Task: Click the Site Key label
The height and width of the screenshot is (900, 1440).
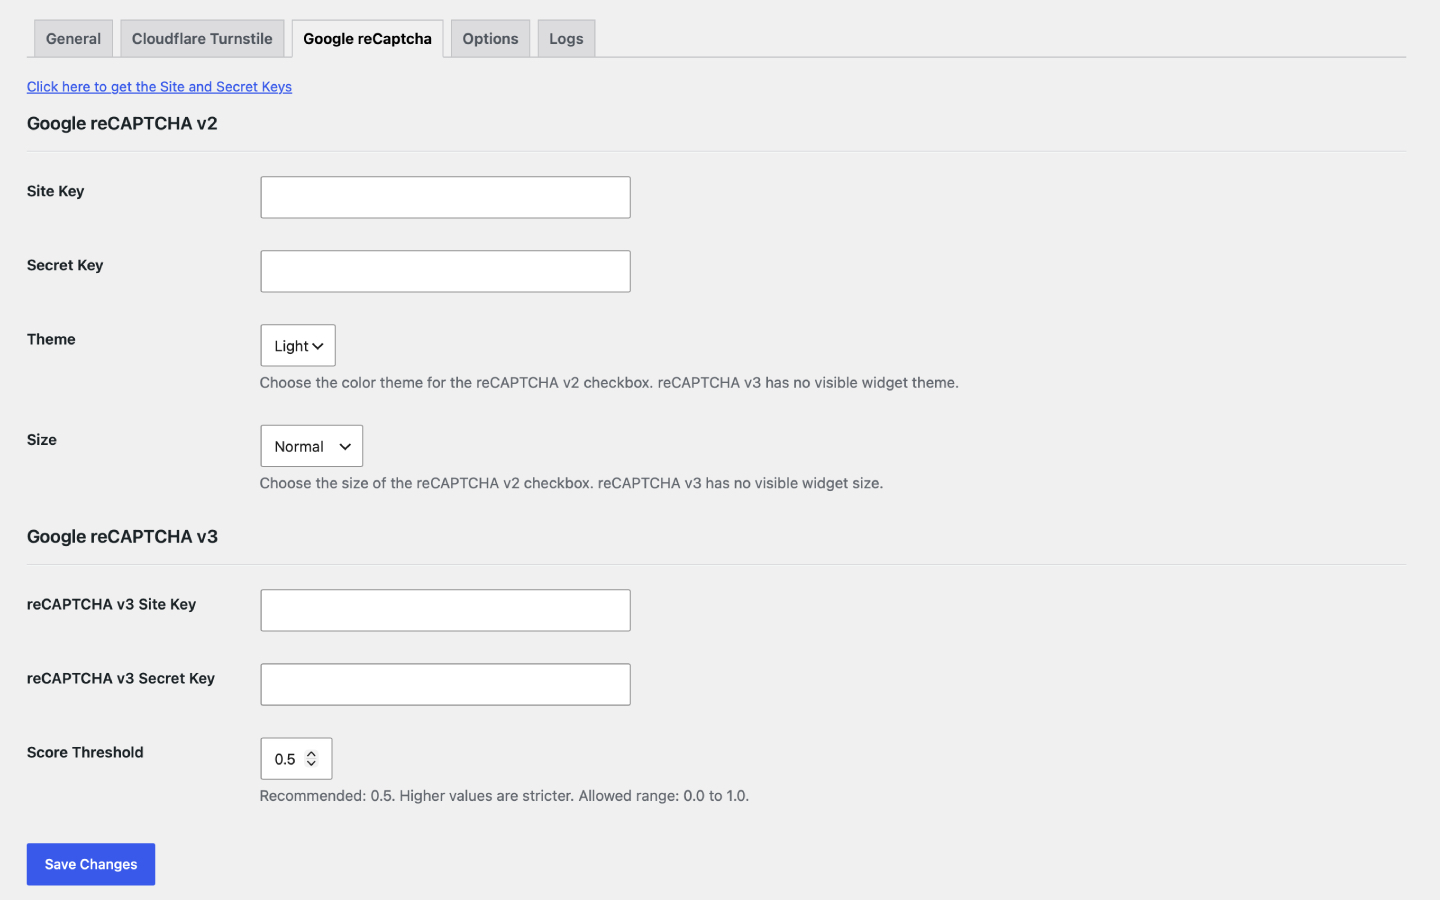Action: pyautogui.click(x=55, y=191)
